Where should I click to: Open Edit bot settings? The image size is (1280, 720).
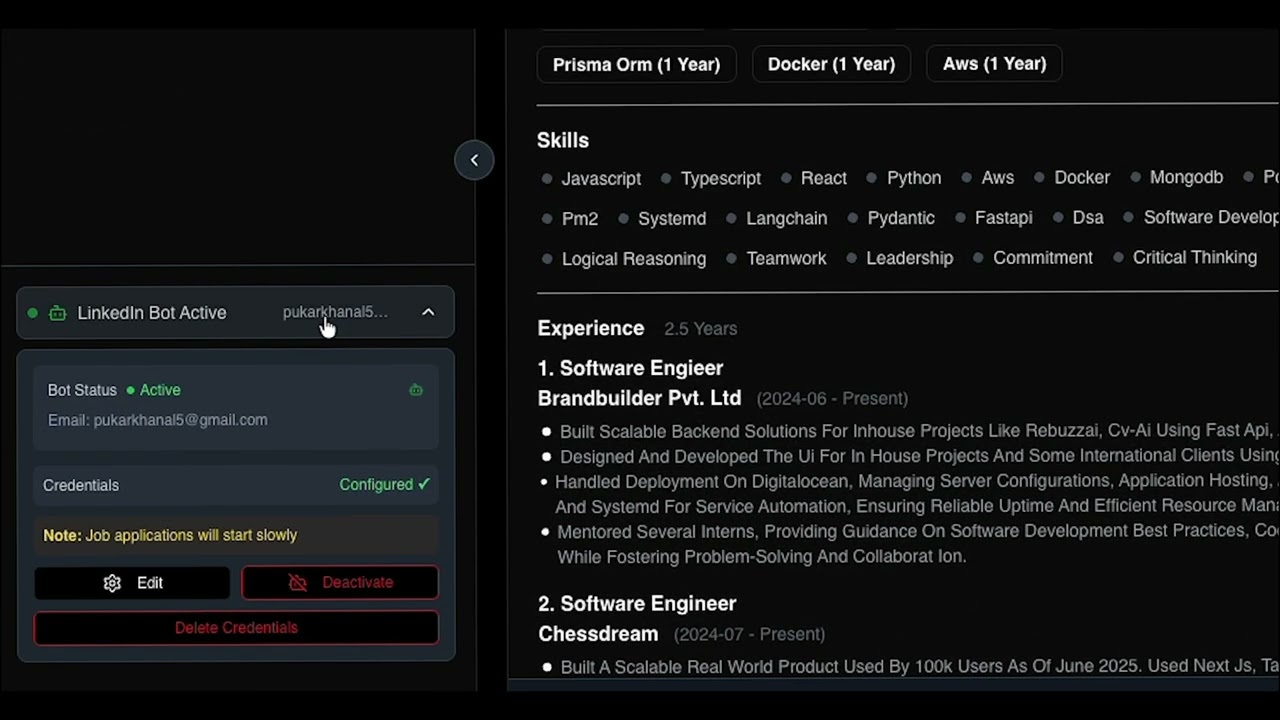[132, 583]
